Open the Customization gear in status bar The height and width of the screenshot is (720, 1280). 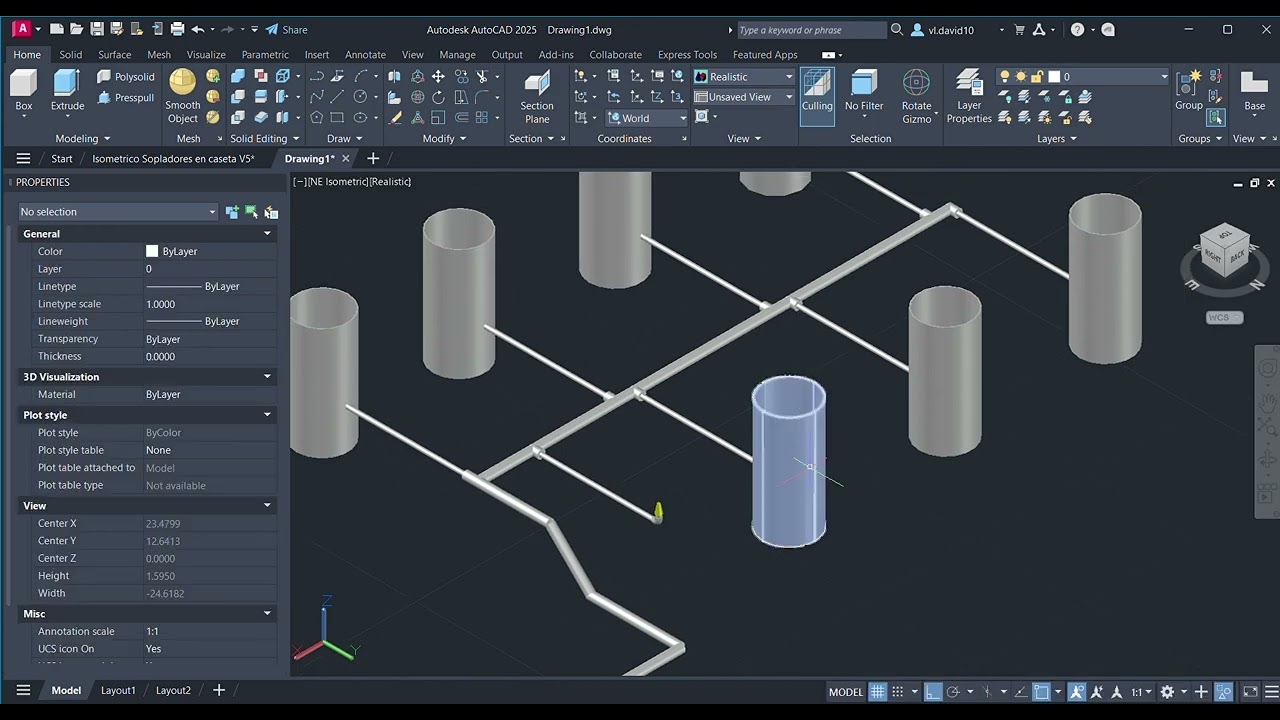coord(1167,692)
